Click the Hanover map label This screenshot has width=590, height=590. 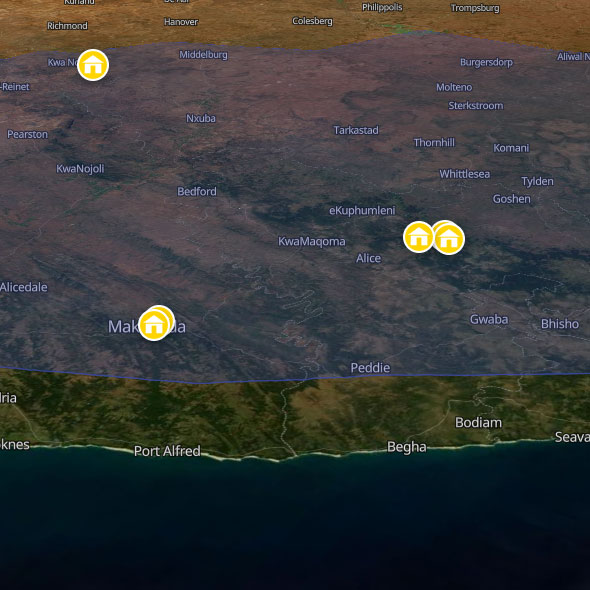pos(181,22)
